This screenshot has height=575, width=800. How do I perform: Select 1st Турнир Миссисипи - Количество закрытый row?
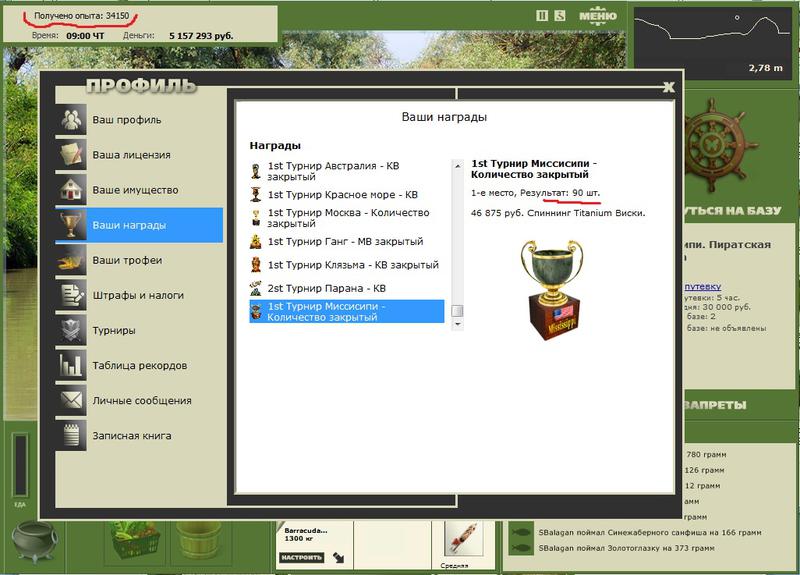[347, 311]
